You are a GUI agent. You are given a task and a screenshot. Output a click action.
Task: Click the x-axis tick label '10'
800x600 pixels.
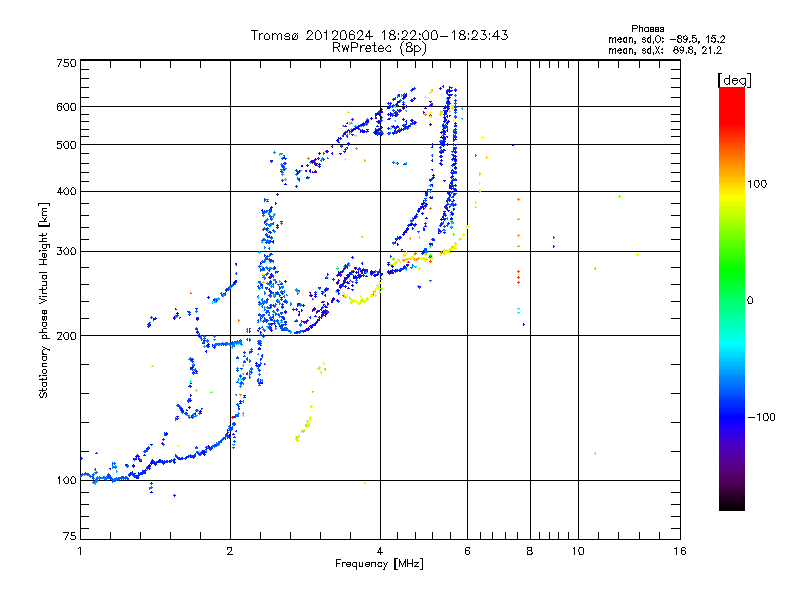coord(578,551)
